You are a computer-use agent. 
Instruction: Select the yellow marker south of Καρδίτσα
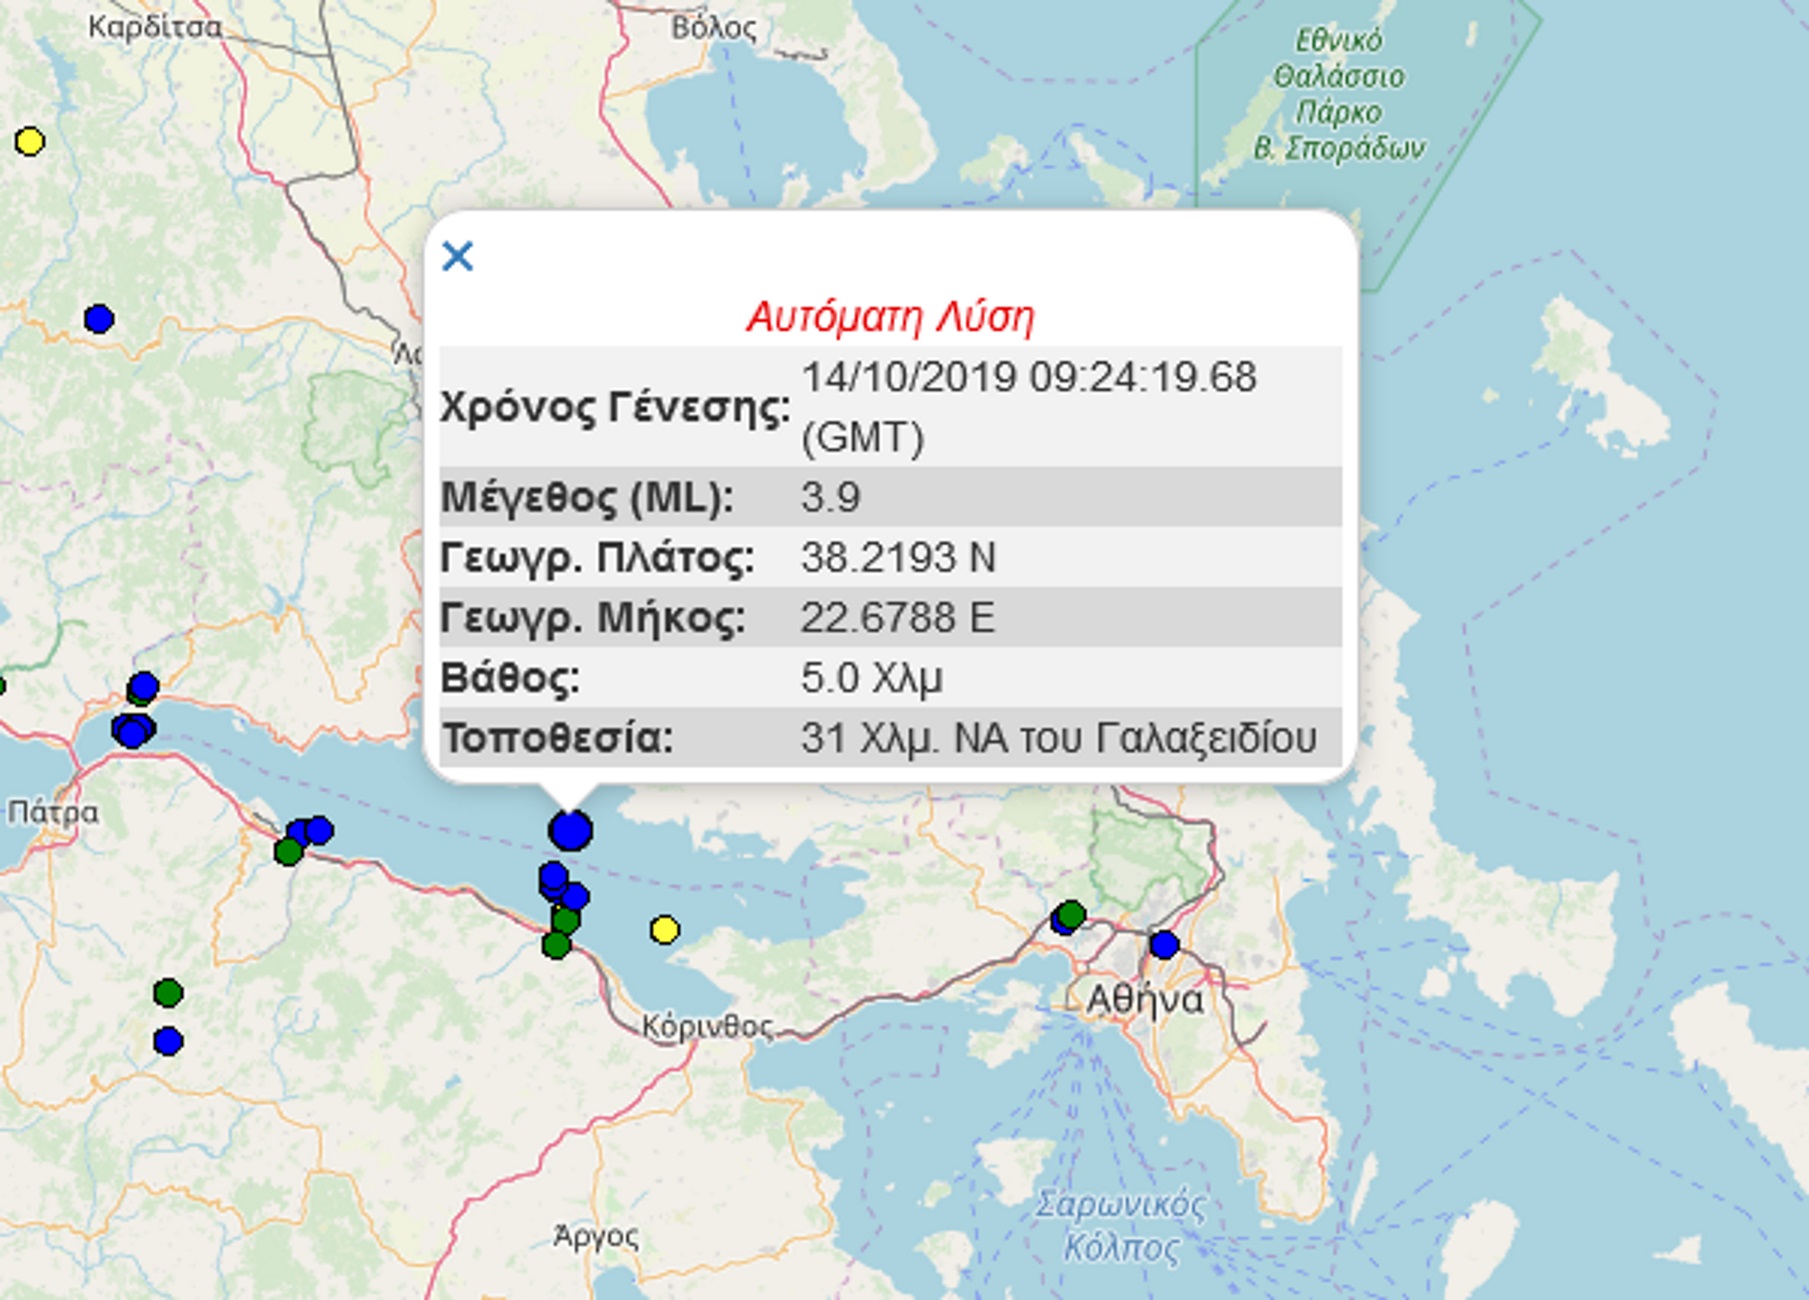[30, 142]
